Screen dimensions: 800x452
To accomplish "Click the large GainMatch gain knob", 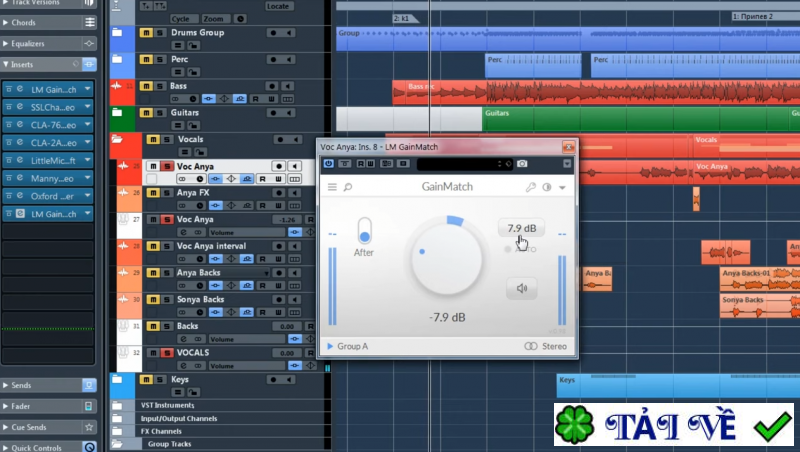I will pyautogui.click(x=445, y=260).
